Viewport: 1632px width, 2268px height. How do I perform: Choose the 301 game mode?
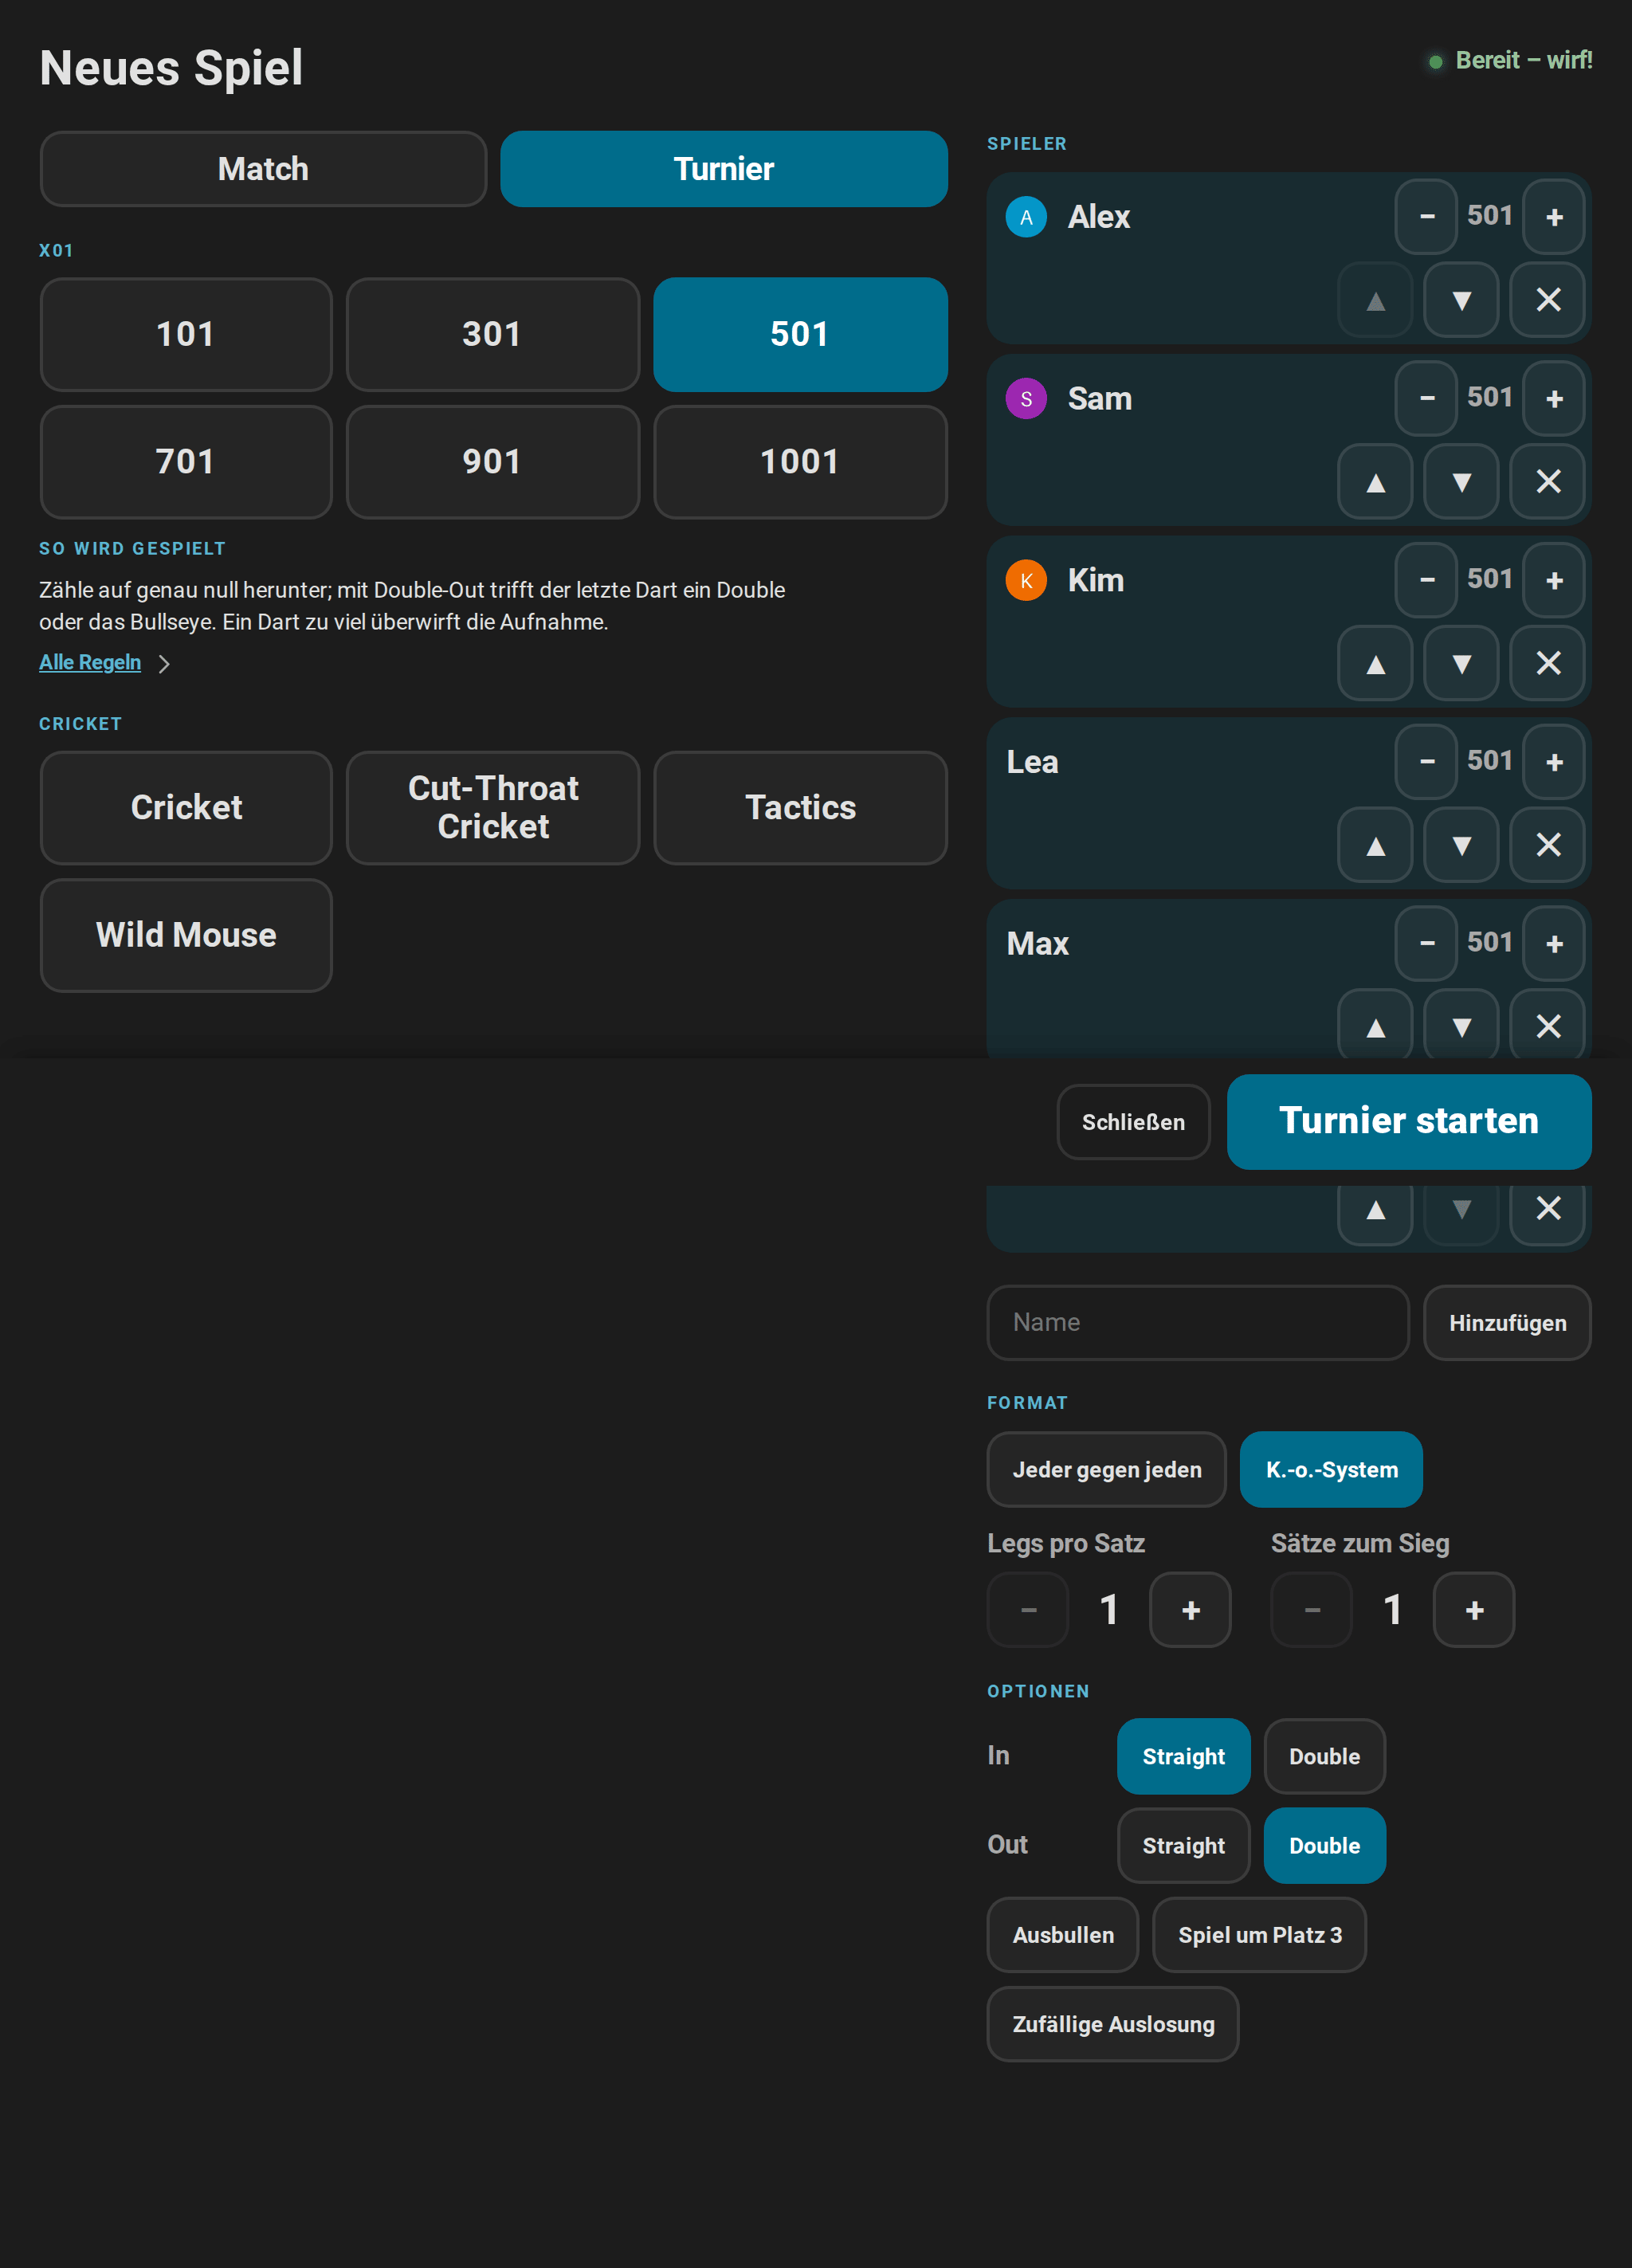pyautogui.click(x=493, y=334)
